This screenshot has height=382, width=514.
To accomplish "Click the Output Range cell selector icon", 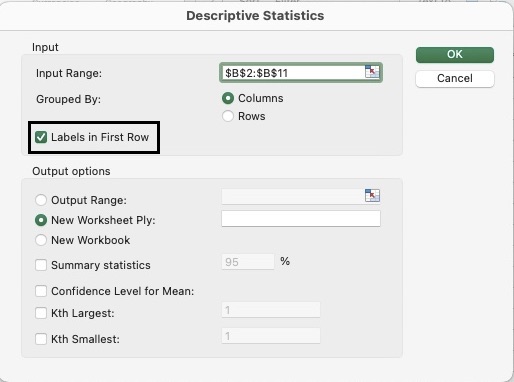I will (x=372, y=196).
